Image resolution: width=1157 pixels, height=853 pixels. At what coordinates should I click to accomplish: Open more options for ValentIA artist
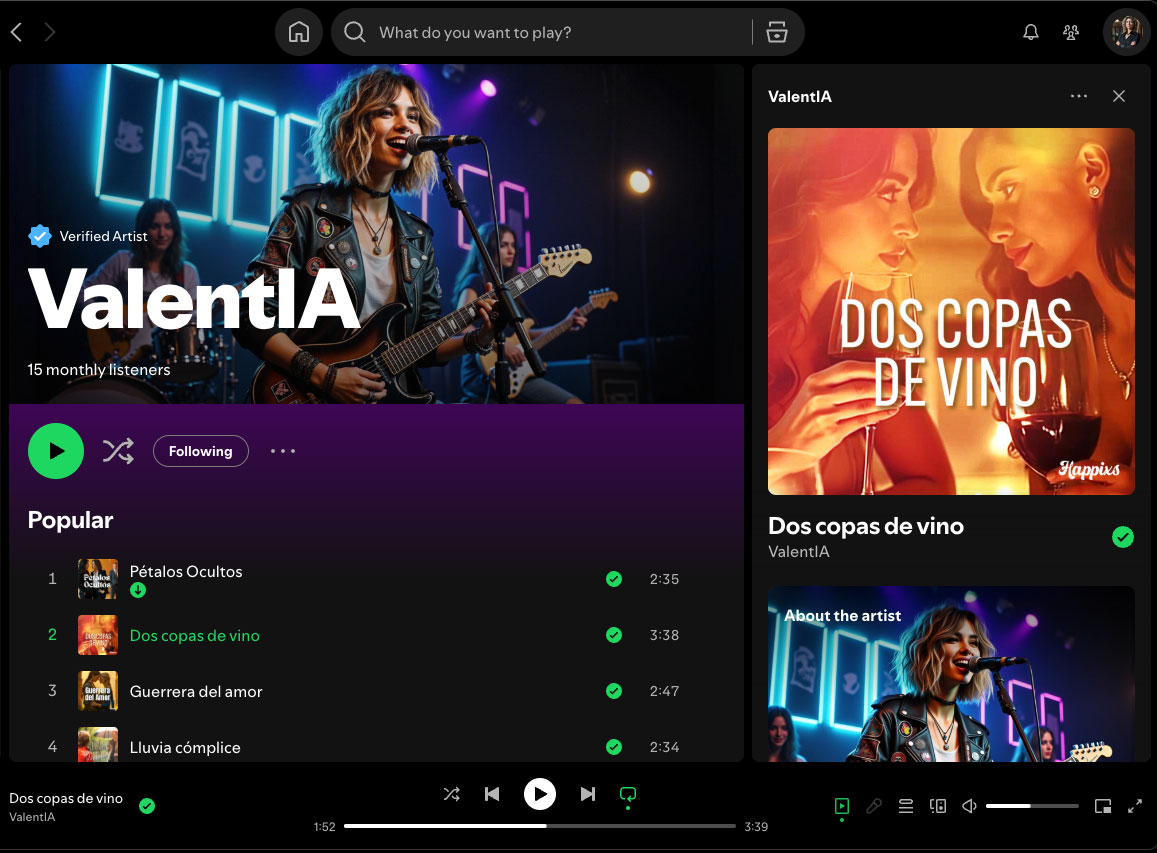pos(283,451)
